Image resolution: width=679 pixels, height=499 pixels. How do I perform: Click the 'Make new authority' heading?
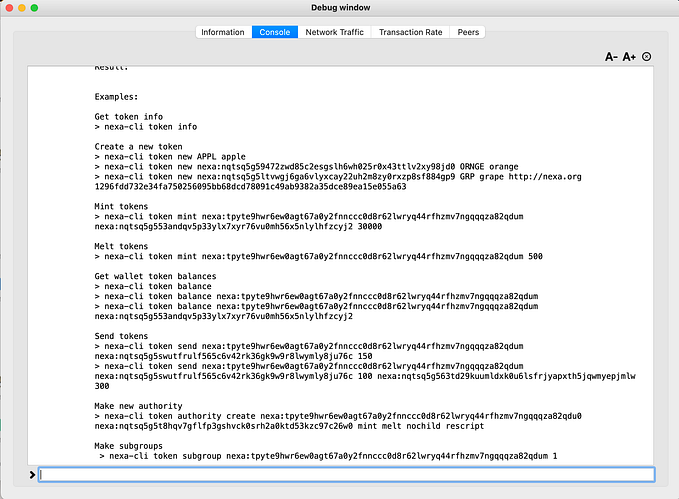point(139,405)
